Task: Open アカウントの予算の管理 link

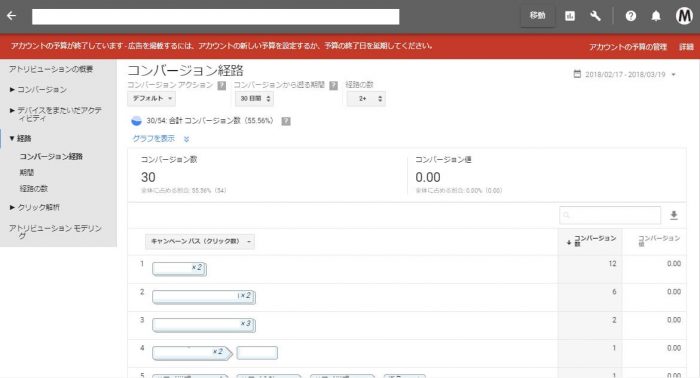Action: (628, 47)
